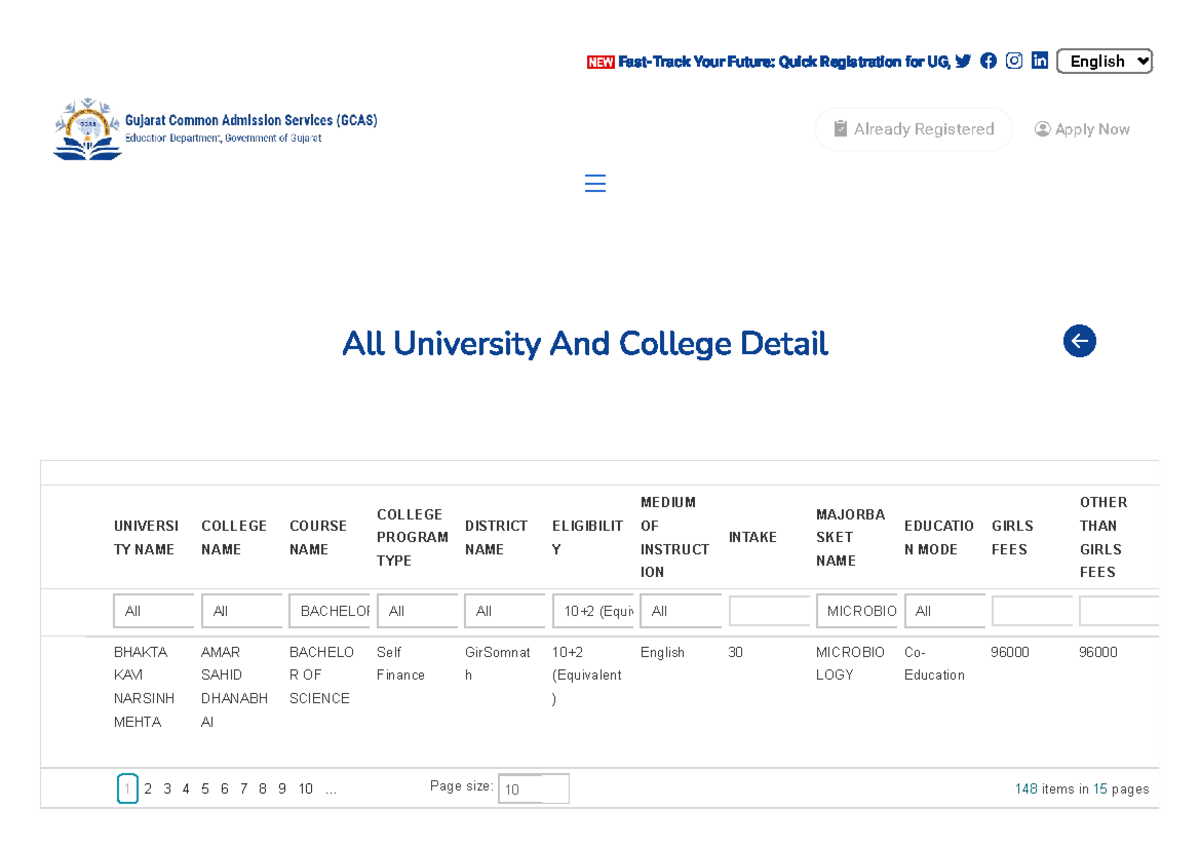Viewport: 1200px width, 848px height.
Task: Click the Page size box showing 10
Action: pyautogui.click(x=533, y=789)
